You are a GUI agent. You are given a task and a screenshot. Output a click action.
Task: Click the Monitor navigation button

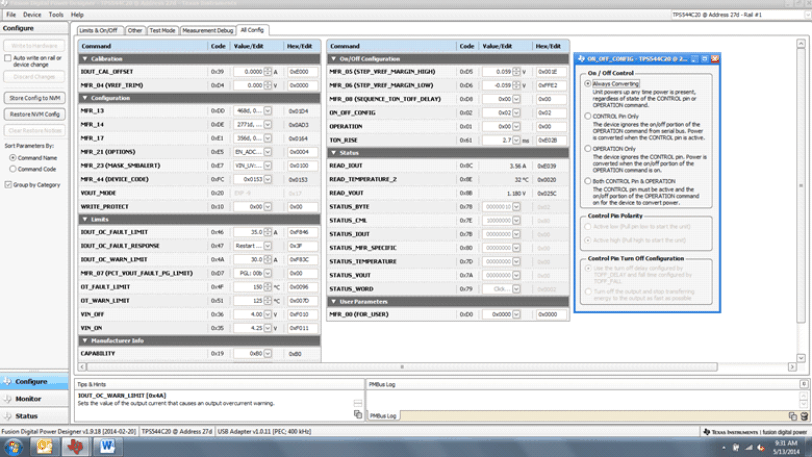pos(34,399)
